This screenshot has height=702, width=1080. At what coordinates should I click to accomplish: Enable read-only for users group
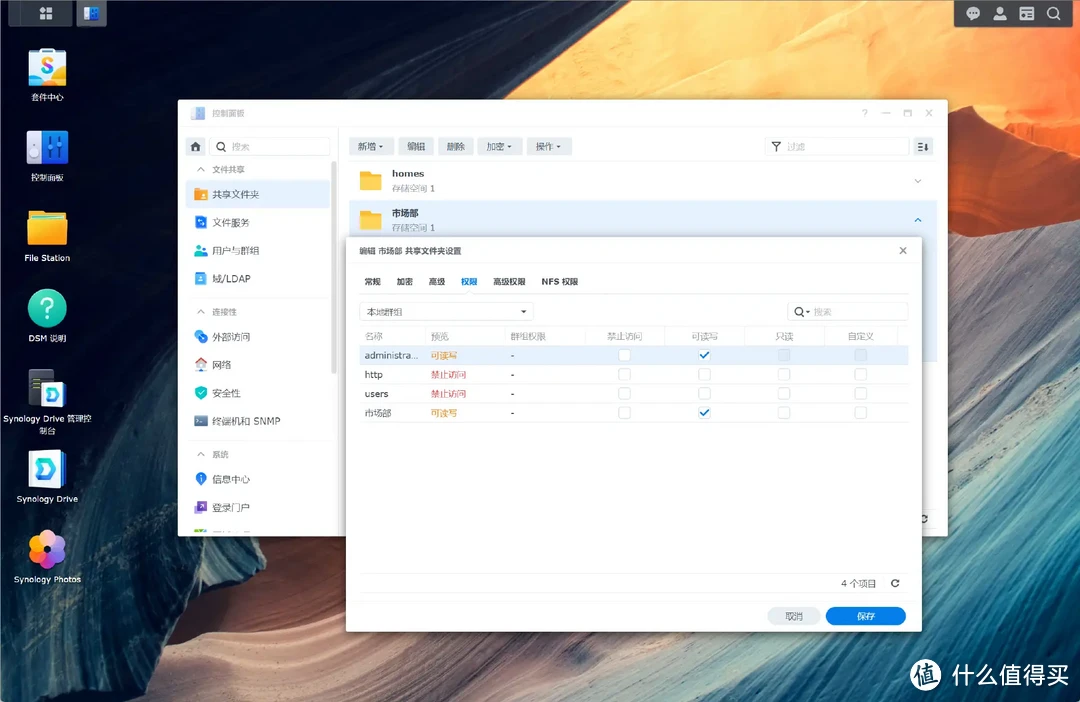(784, 394)
